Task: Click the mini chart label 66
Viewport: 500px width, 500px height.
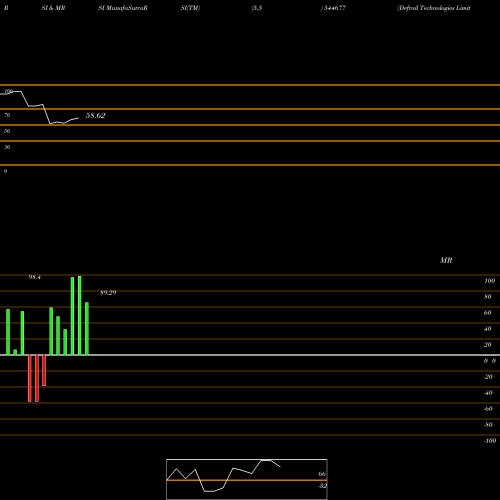Action: [x=322, y=474]
